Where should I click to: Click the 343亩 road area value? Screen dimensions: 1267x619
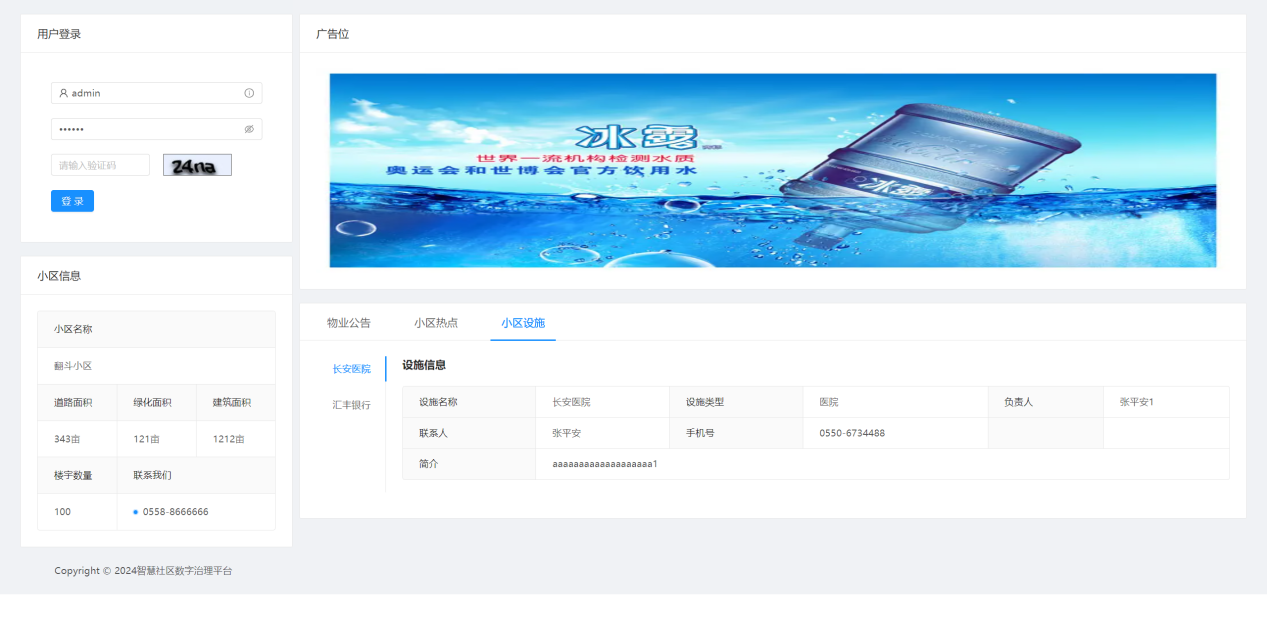[x=67, y=439]
